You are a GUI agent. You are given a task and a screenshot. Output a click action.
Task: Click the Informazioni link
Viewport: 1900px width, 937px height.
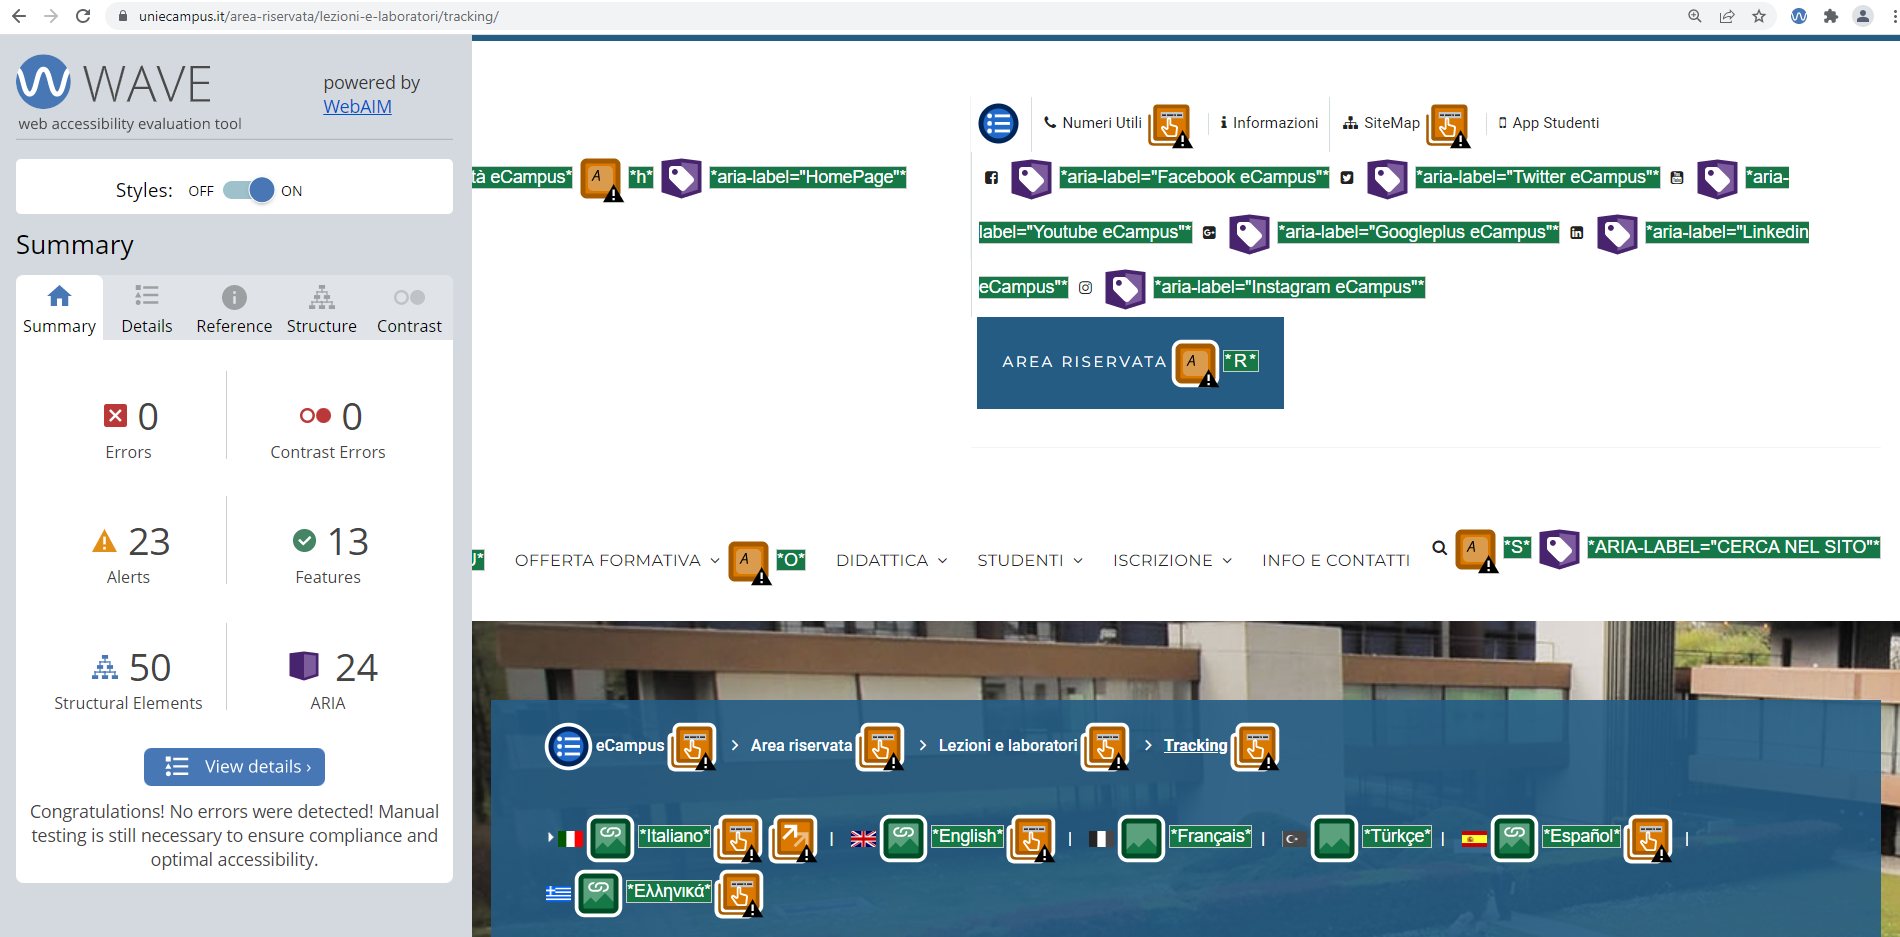click(x=1269, y=123)
